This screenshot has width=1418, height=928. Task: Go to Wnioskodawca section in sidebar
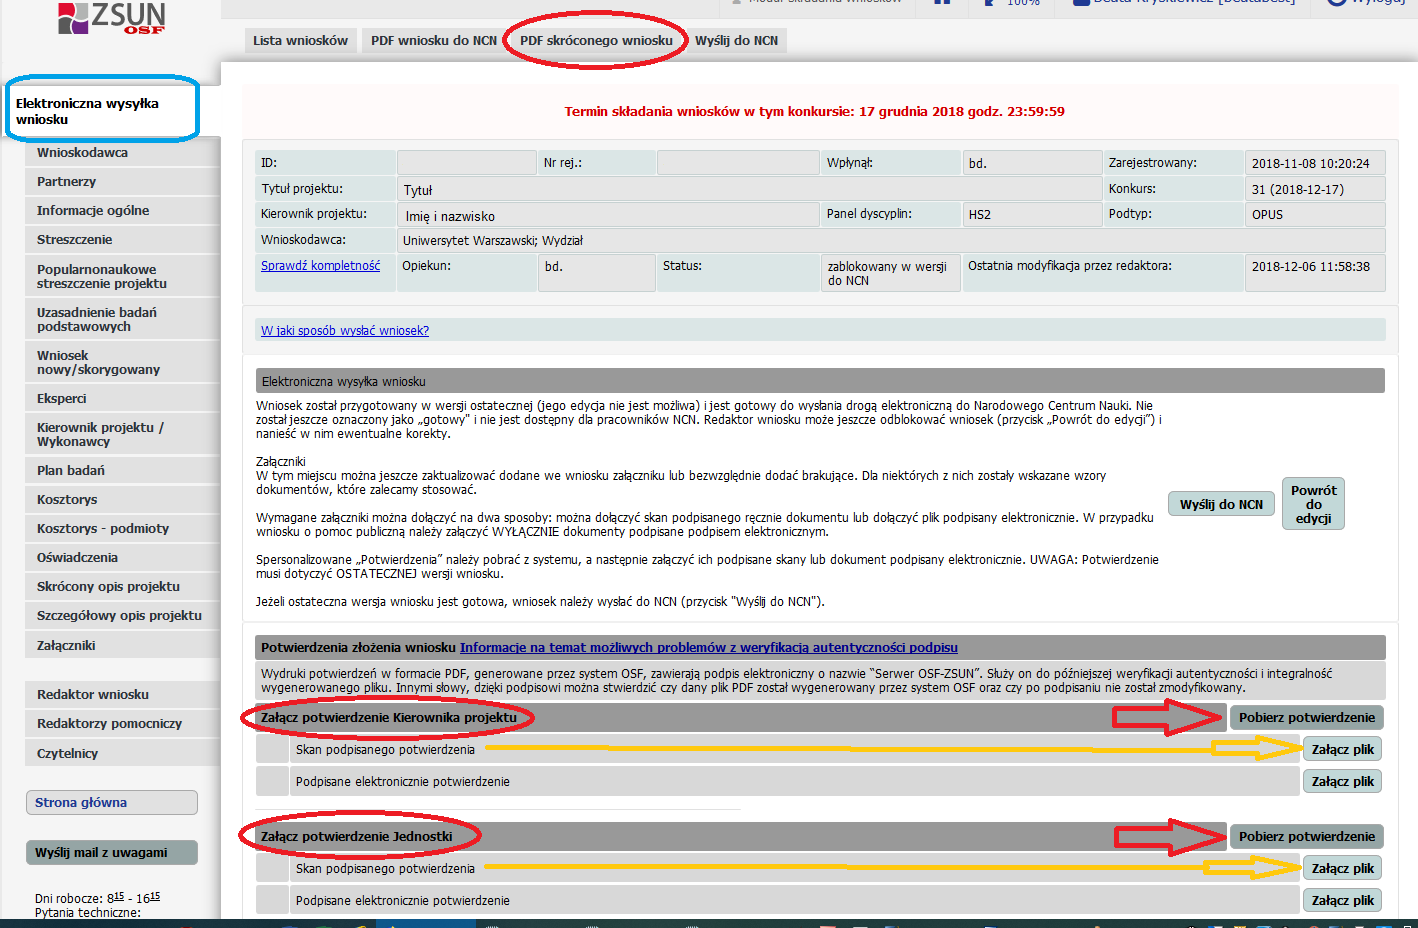(82, 153)
